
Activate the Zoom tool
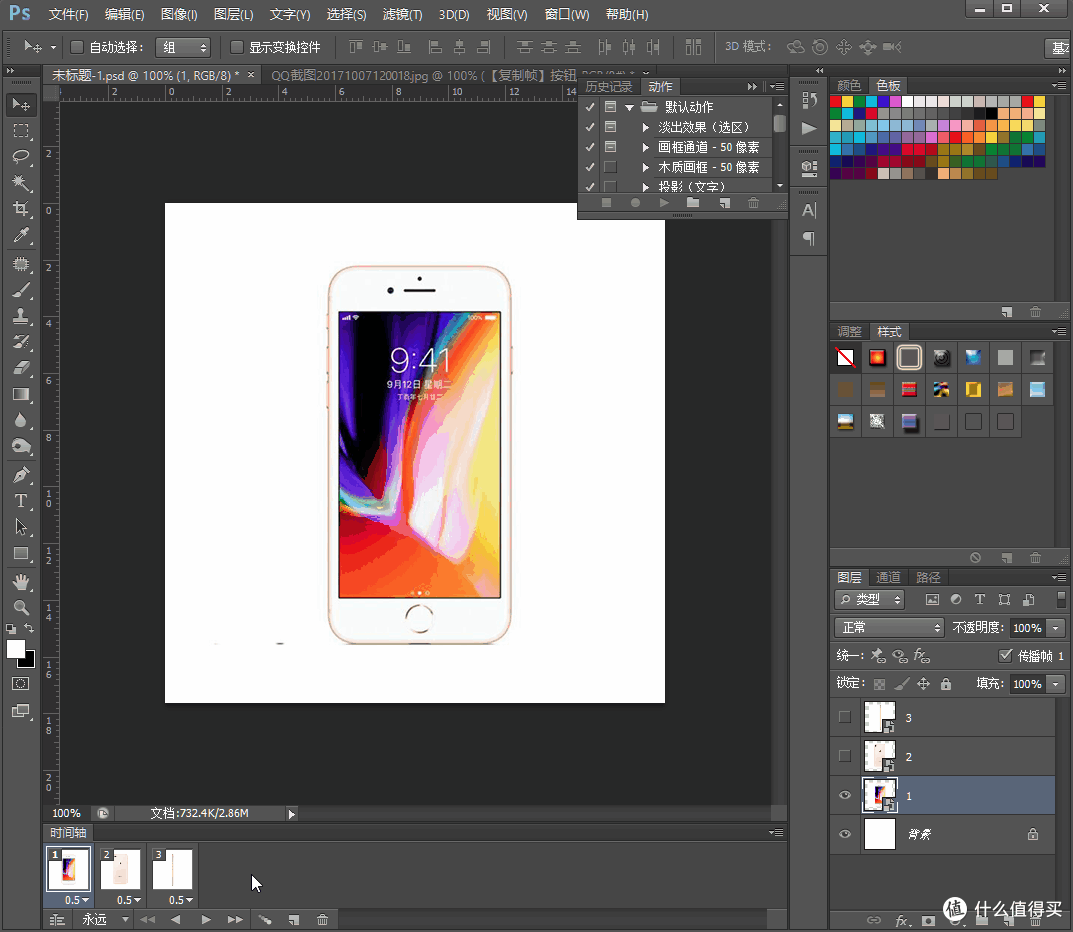pos(21,608)
